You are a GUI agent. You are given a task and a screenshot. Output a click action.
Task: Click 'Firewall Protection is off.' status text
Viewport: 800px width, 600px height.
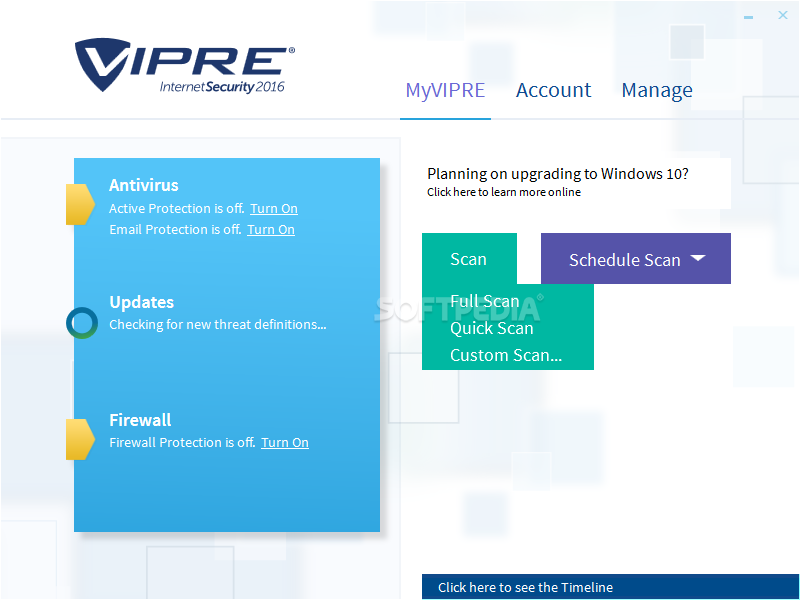[x=182, y=442]
